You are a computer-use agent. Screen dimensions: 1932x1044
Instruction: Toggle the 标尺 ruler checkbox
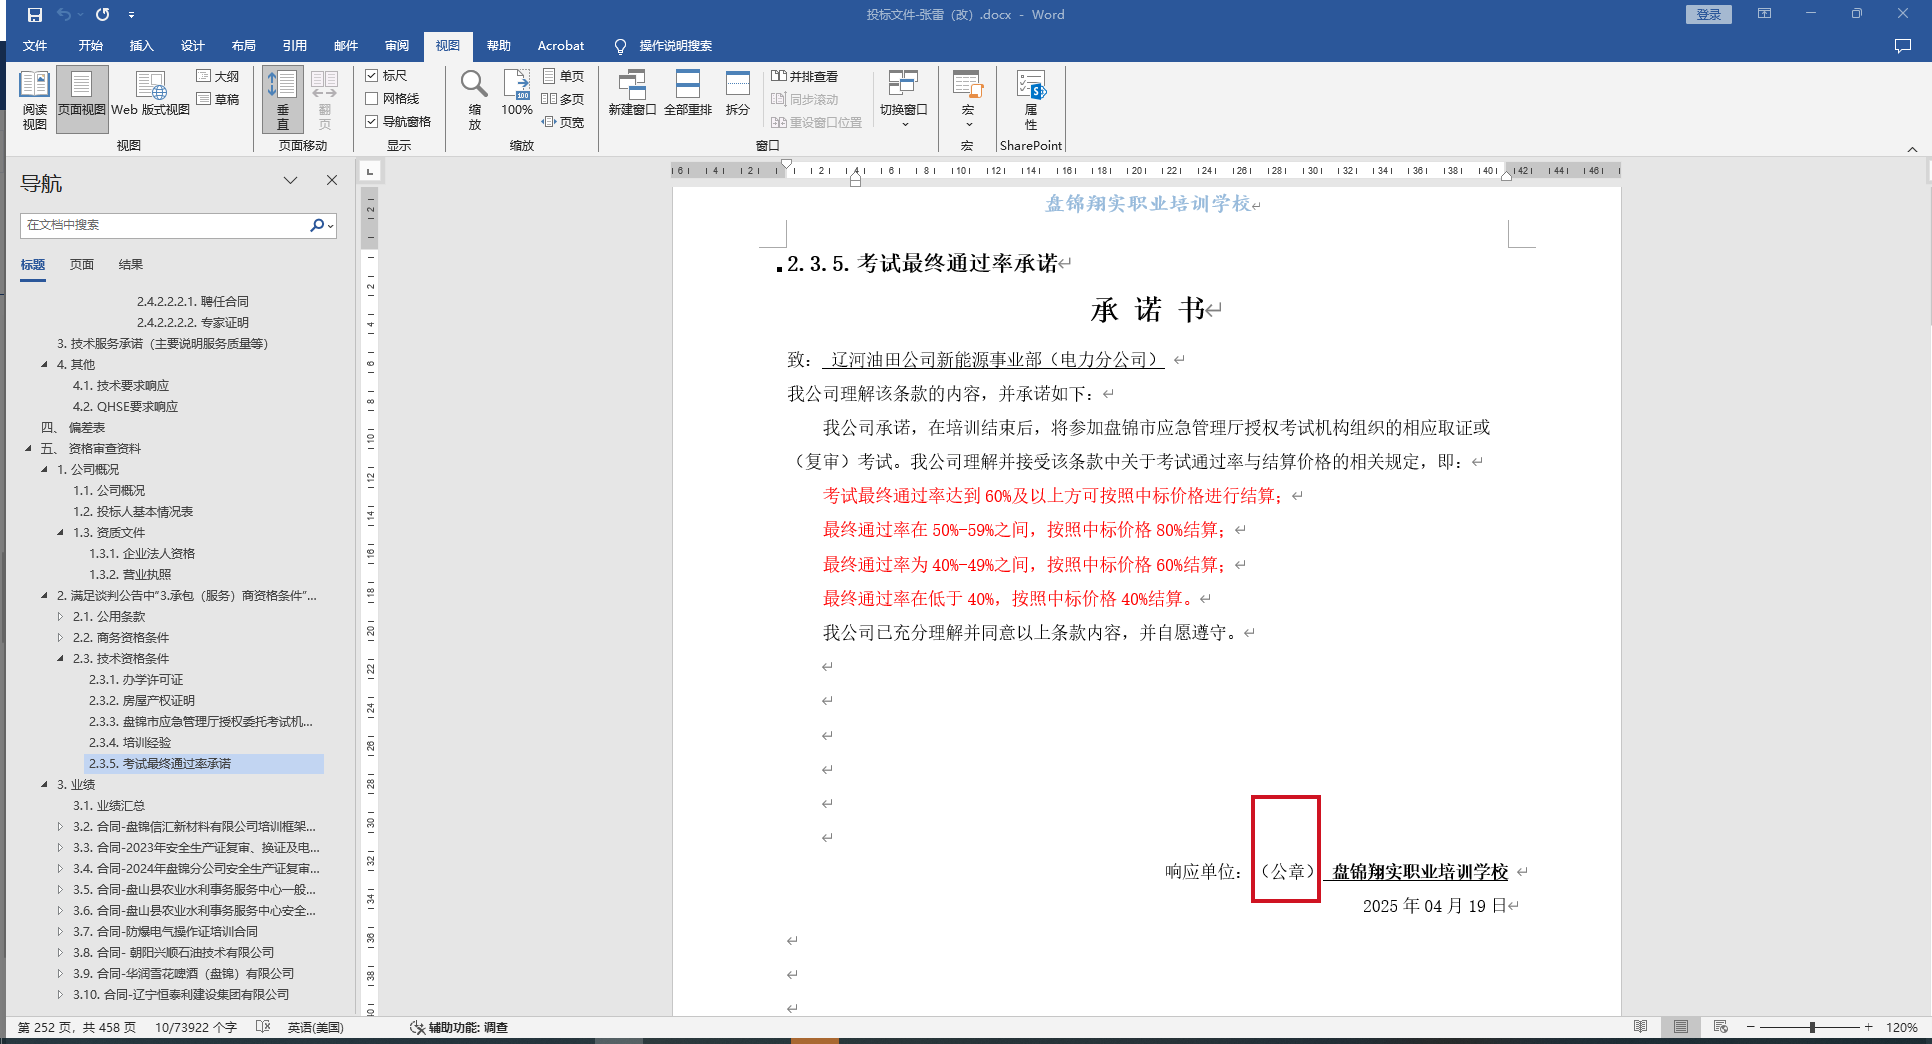(x=372, y=75)
